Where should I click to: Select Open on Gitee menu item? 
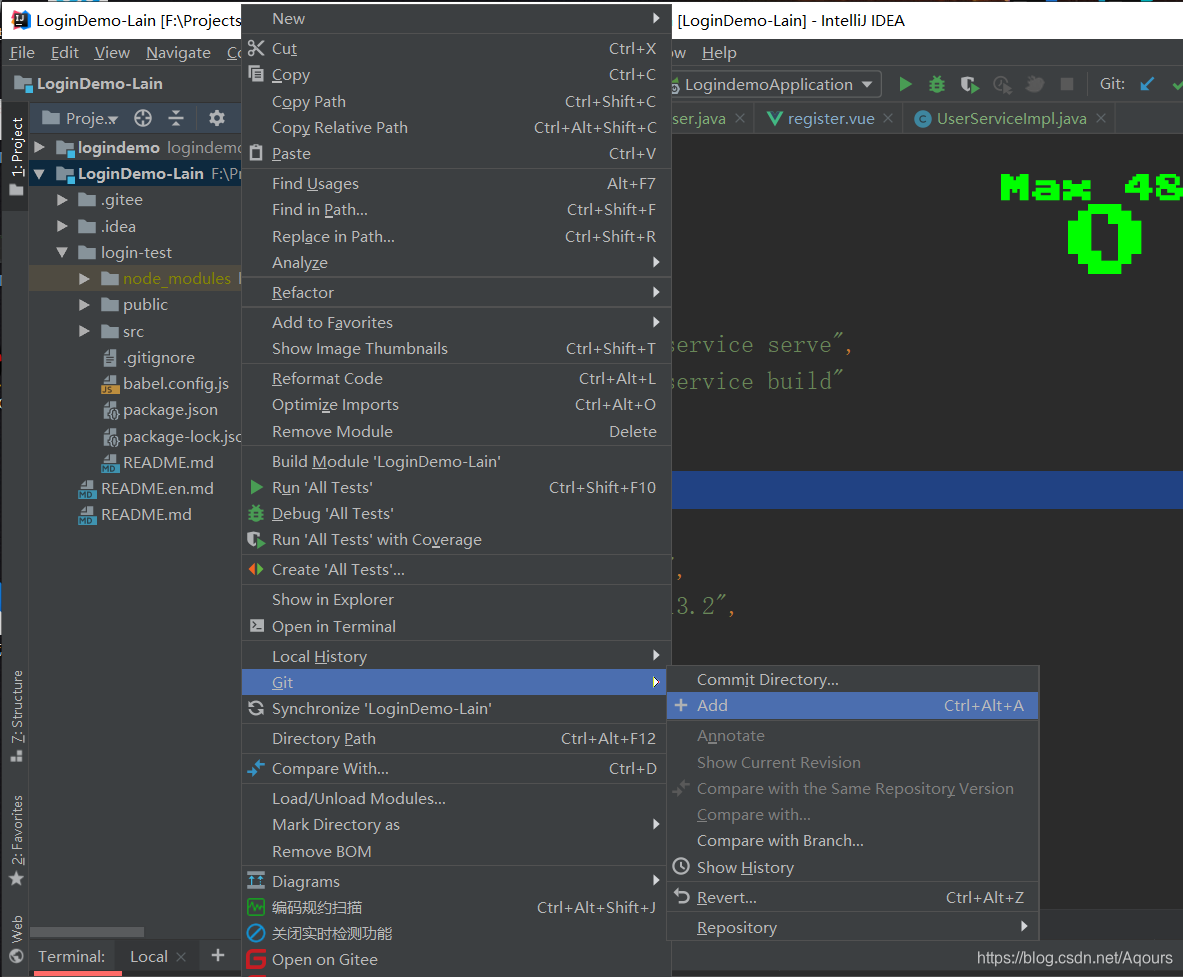click(454, 960)
